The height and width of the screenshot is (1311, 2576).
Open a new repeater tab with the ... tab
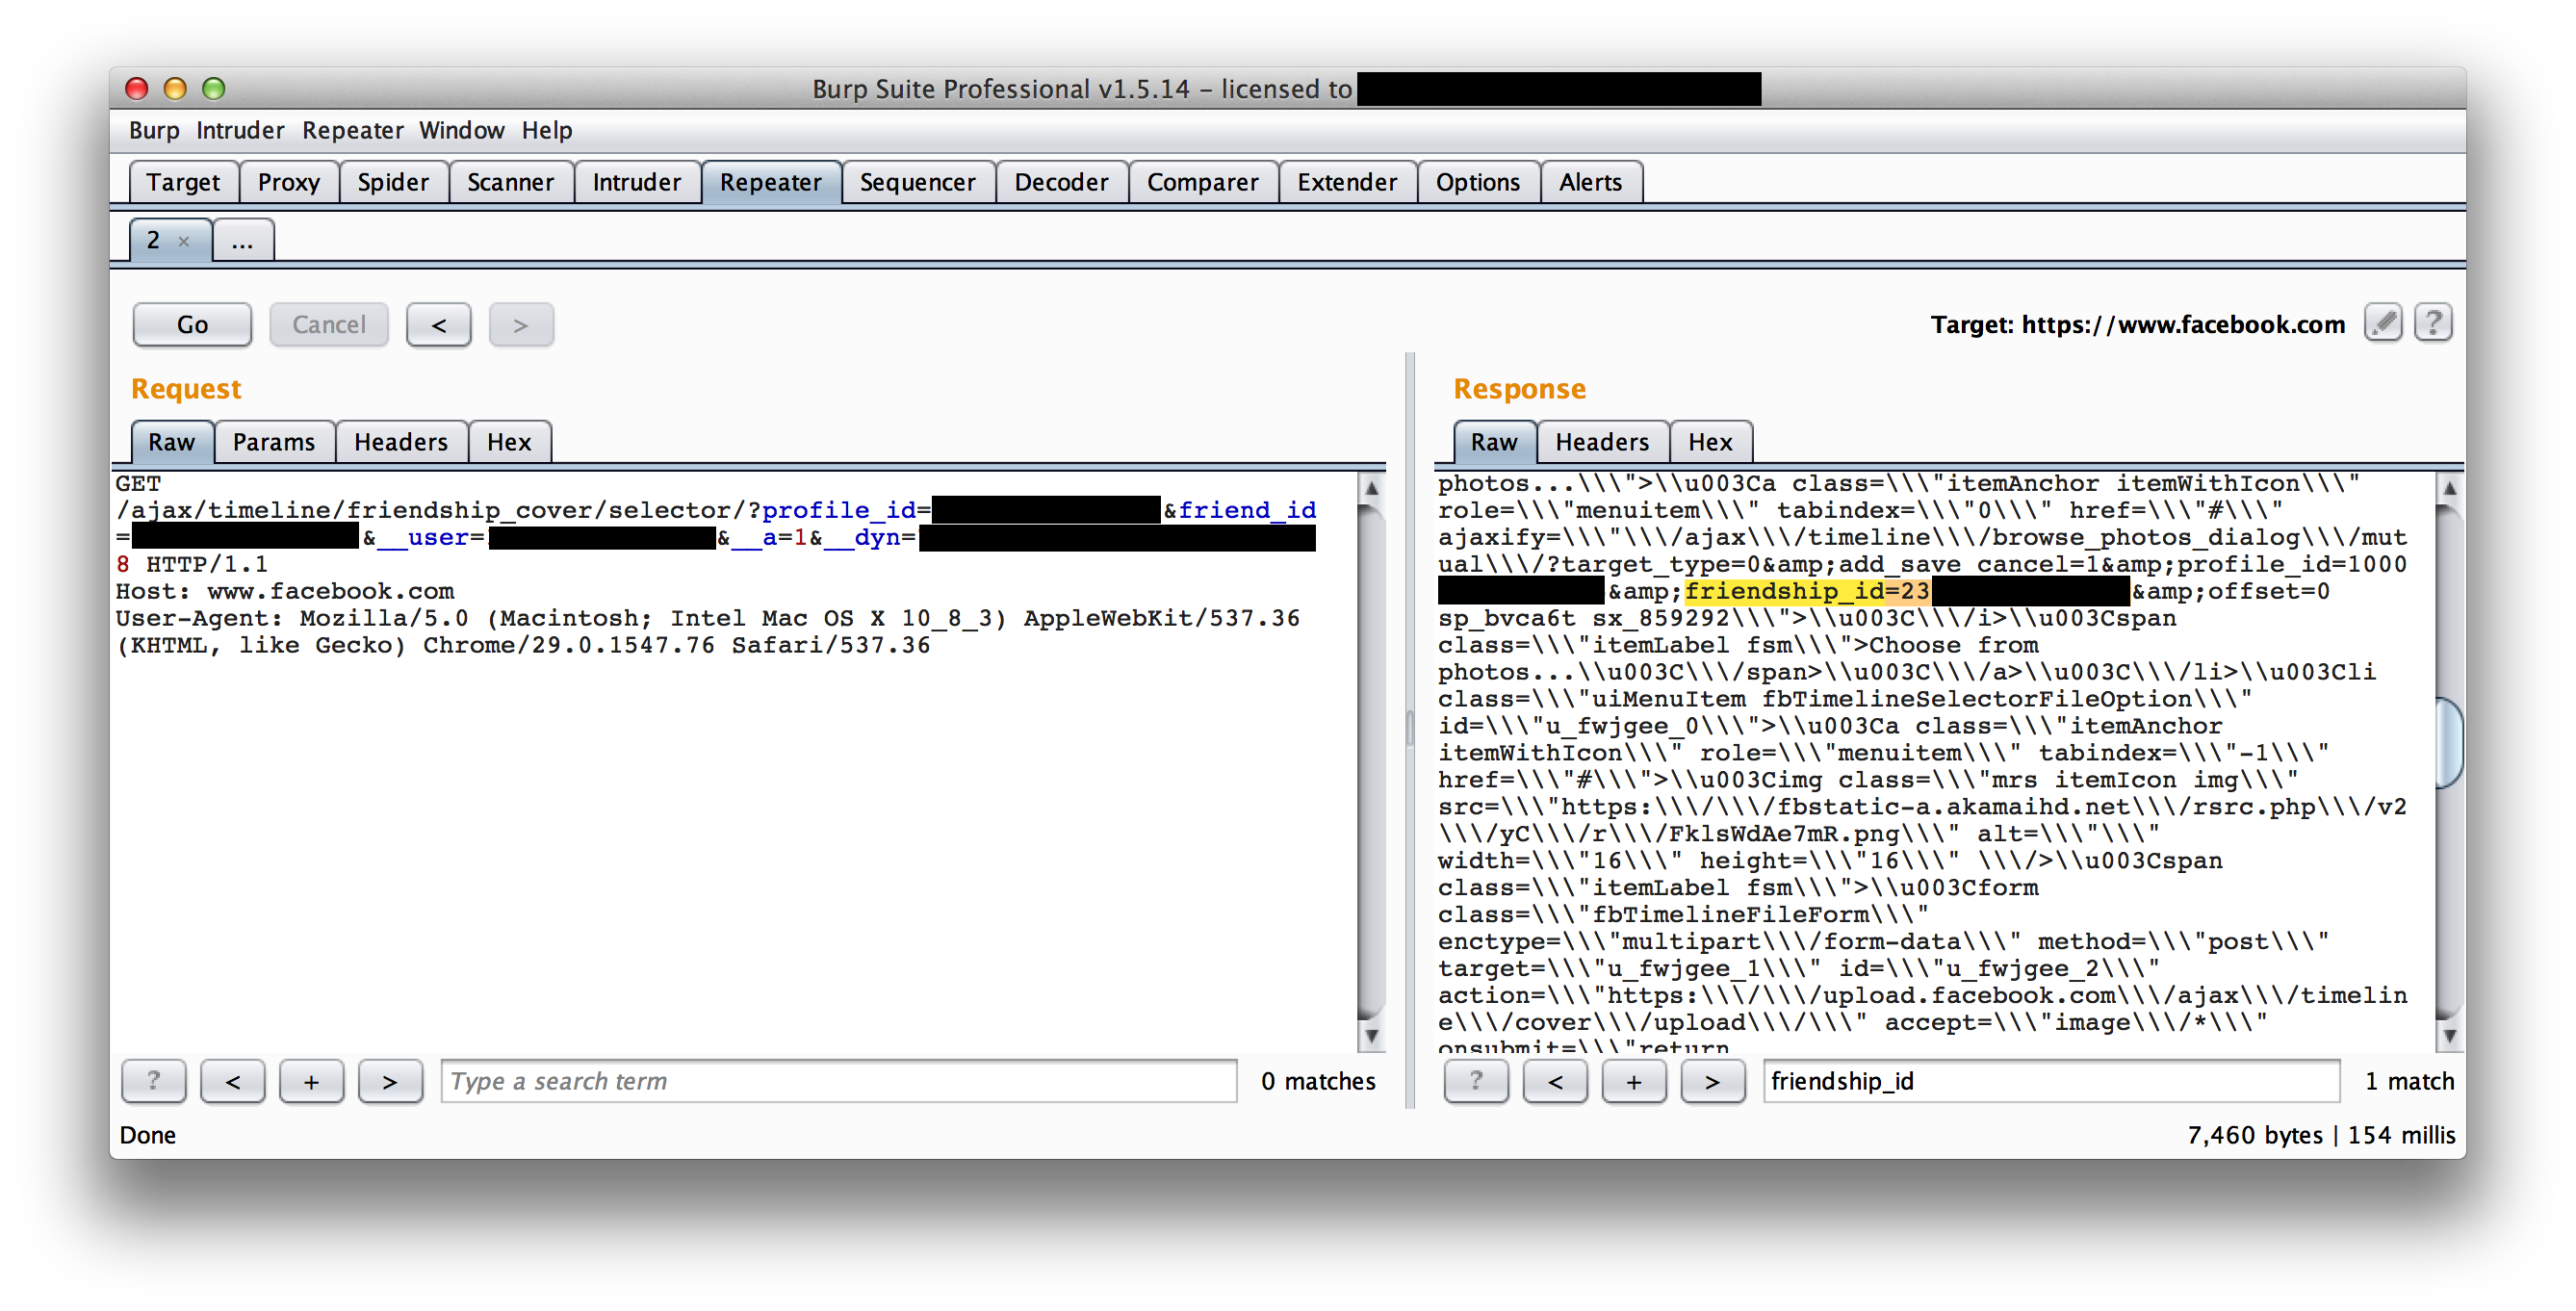[242, 241]
